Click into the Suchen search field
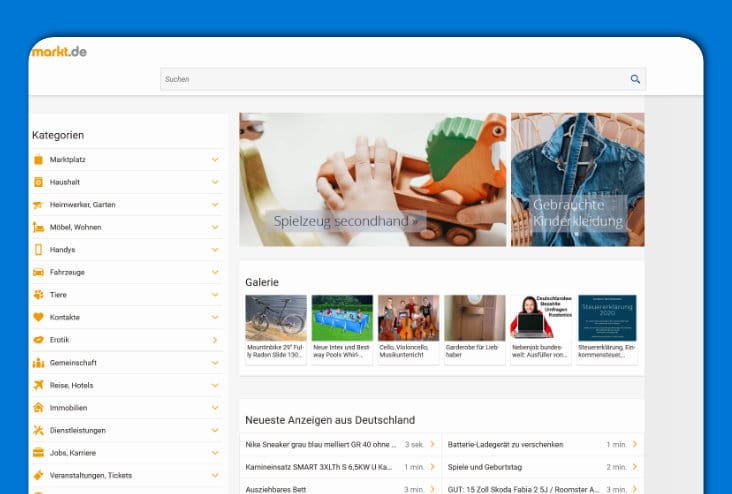This screenshot has height=494, width=732. pos(390,79)
